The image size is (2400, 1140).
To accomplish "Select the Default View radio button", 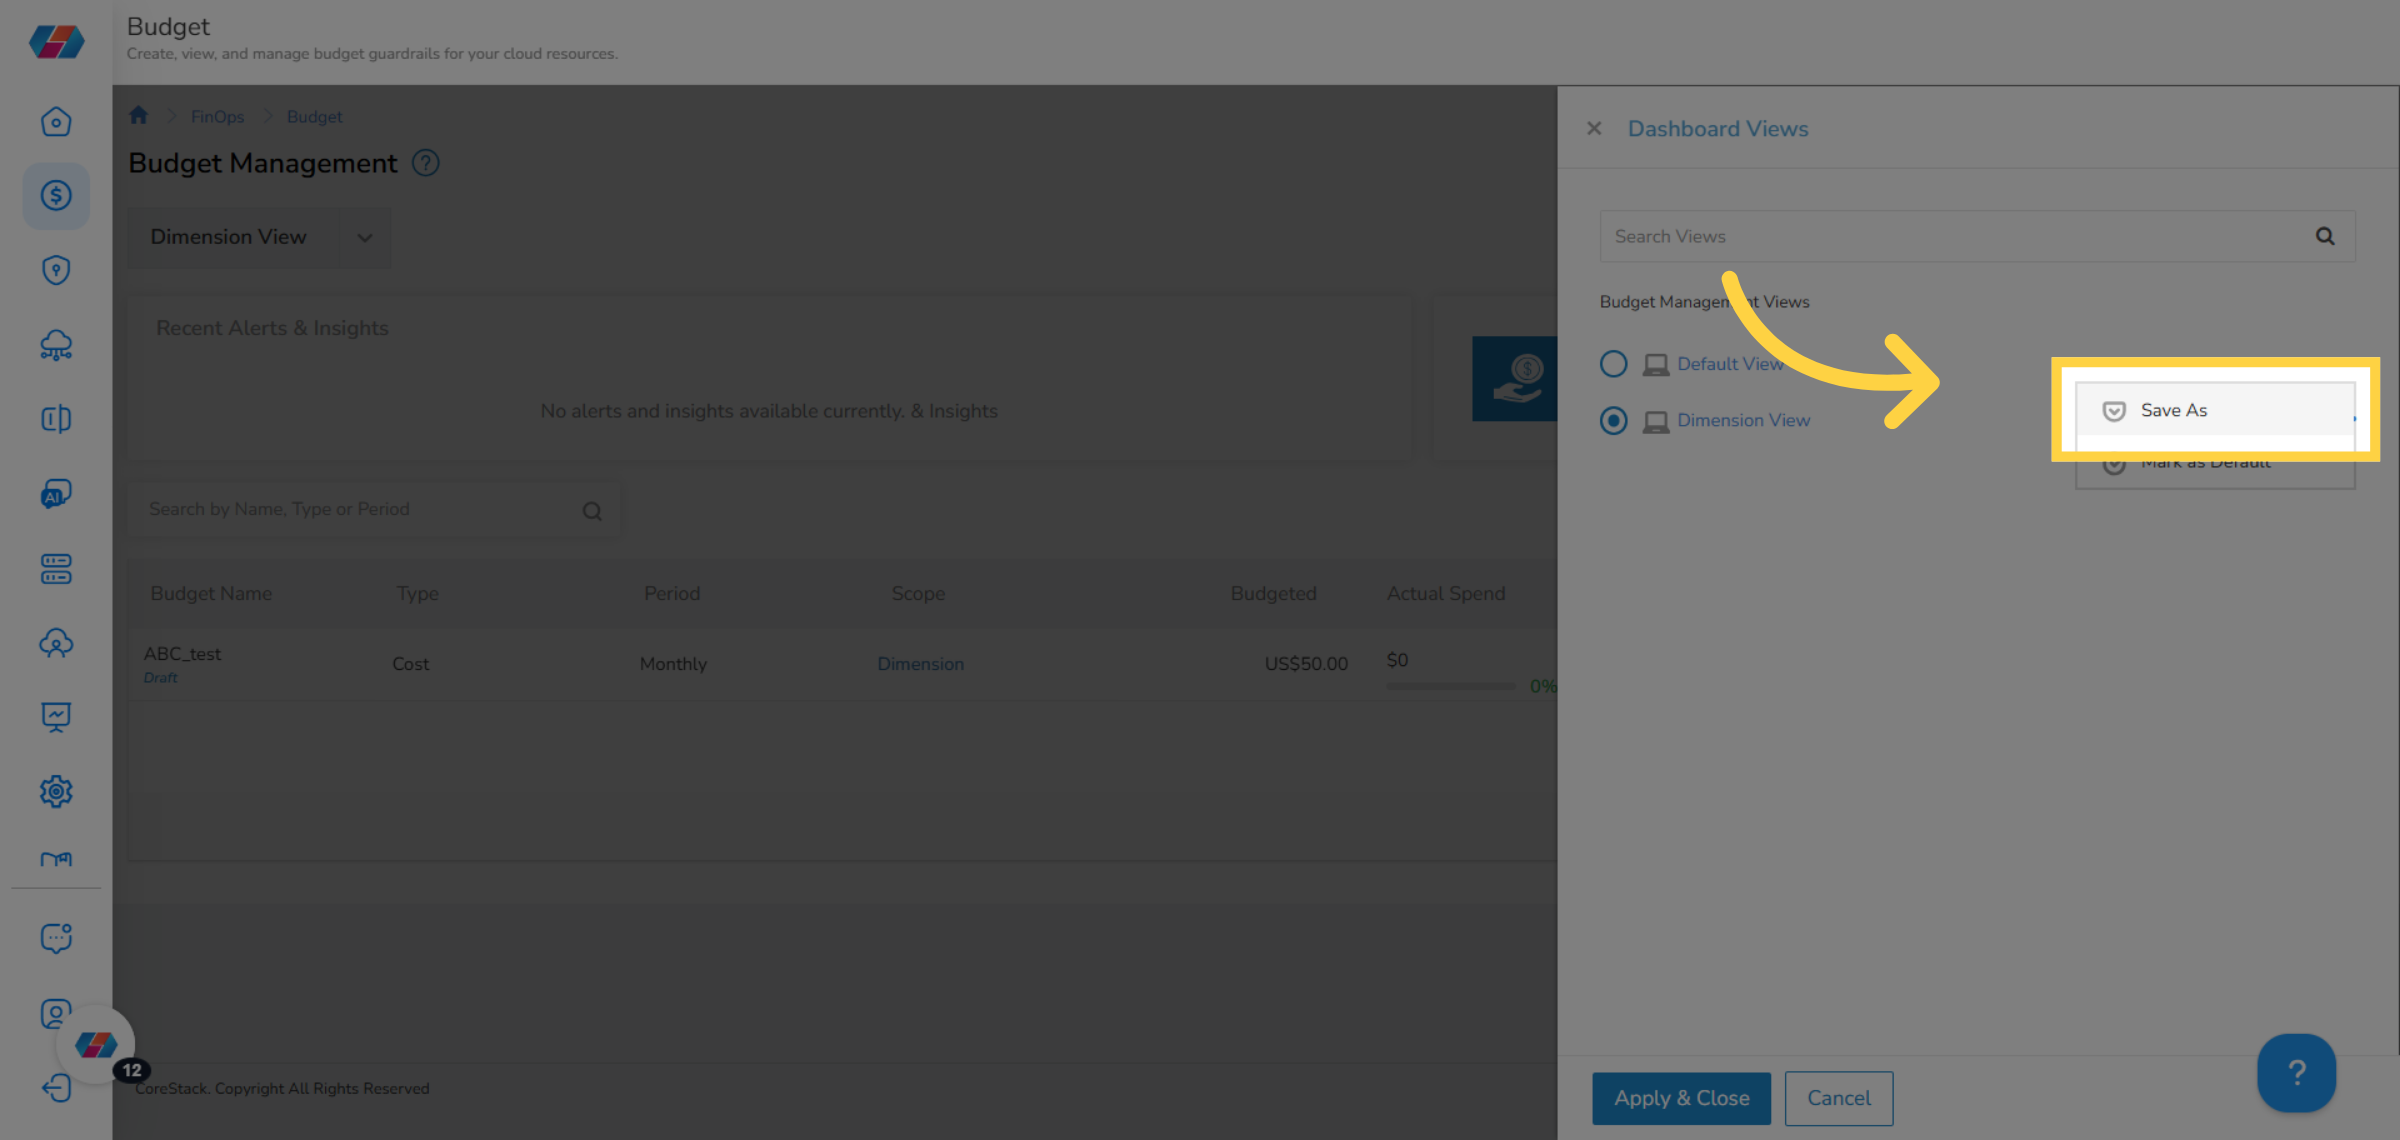I will click(1613, 363).
